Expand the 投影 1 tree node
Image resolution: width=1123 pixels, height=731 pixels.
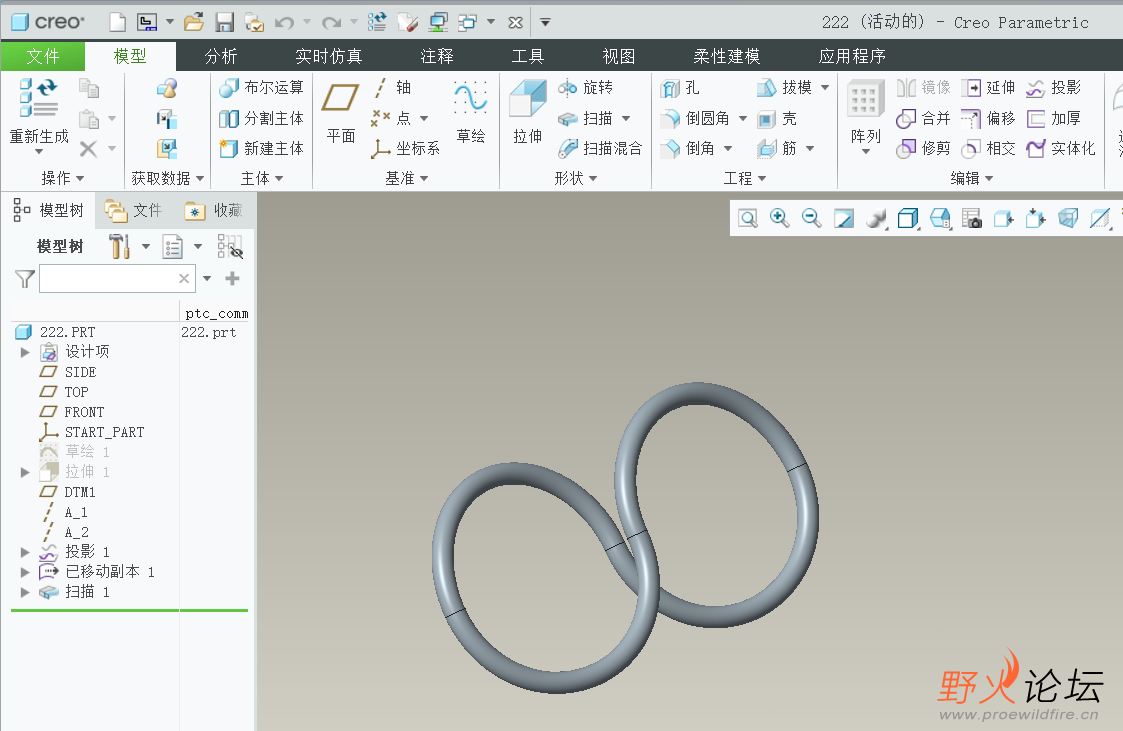click(25, 552)
